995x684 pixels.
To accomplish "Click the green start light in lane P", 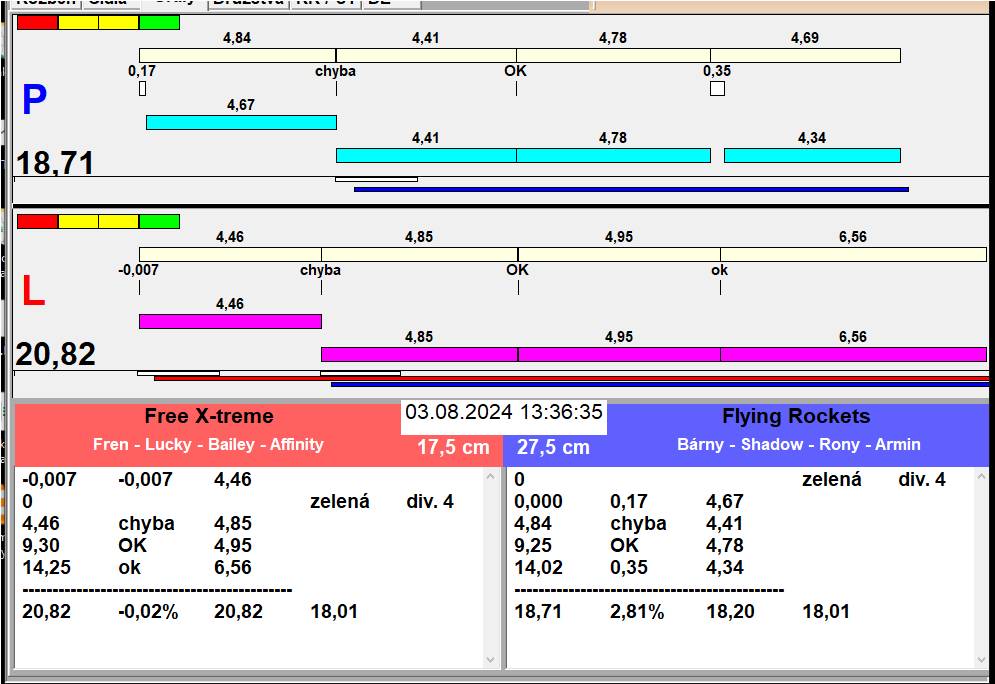I will pyautogui.click(x=159, y=23).
